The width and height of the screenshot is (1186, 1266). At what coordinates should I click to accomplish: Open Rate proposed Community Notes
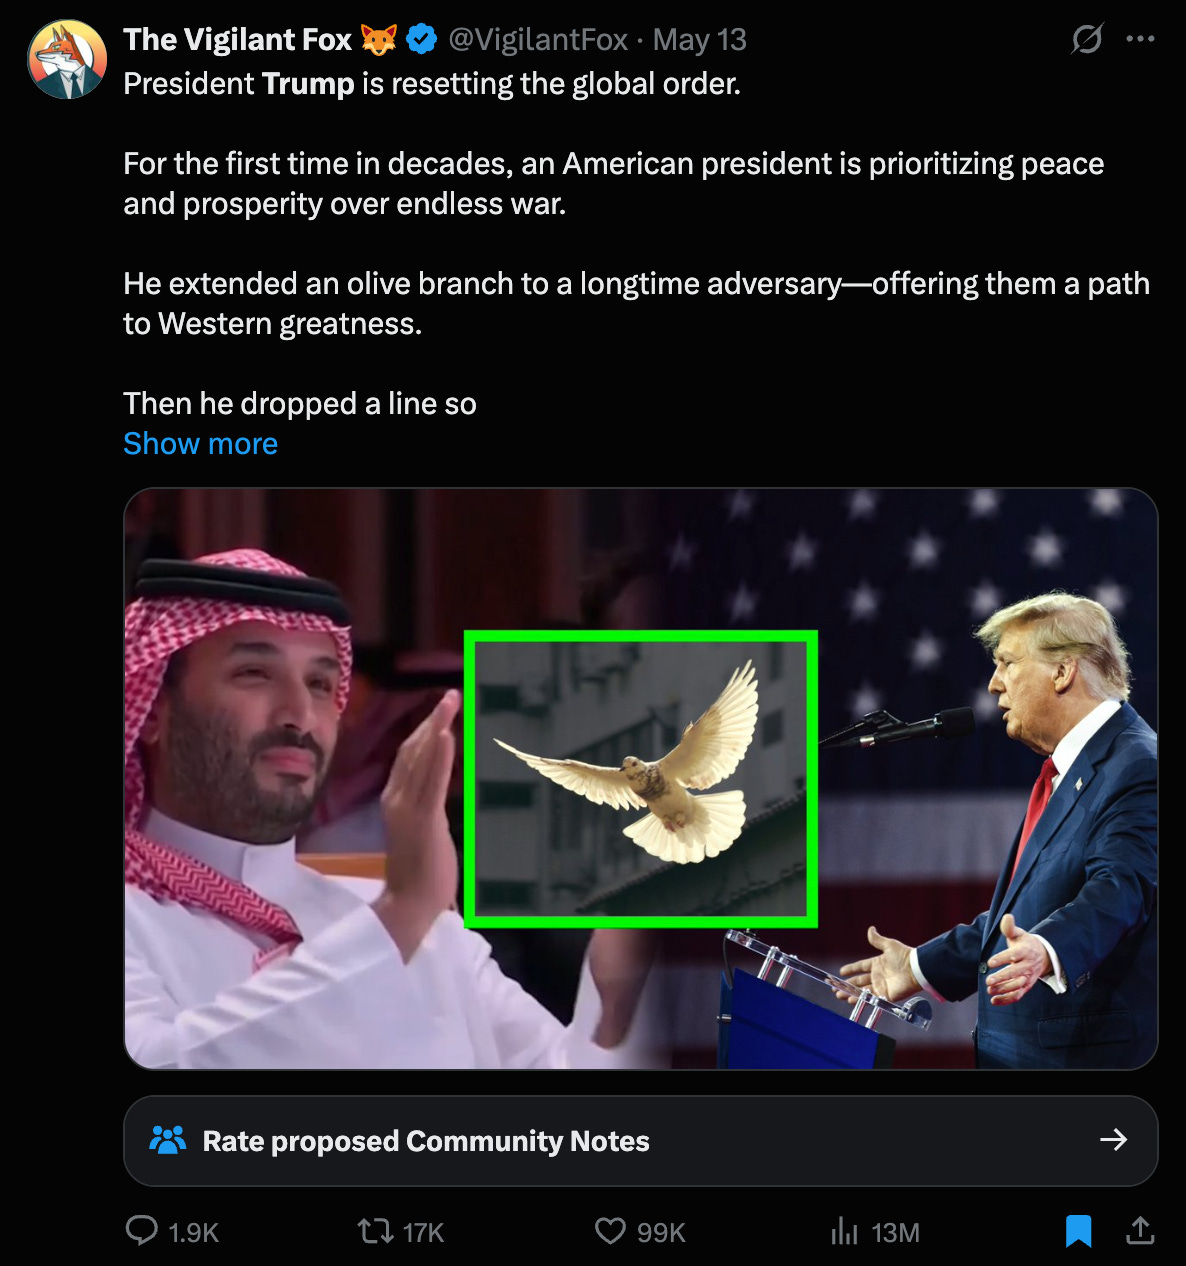[640, 1141]
